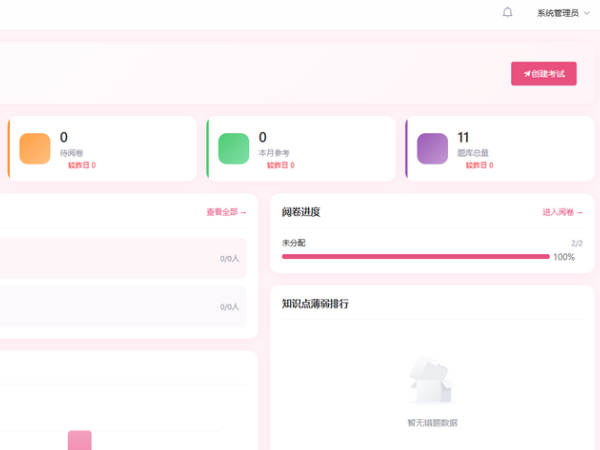This screenshot has width=600, height=450.
Task: Click 较昨日 0 under 本月参考
Action: pos(281,165)
